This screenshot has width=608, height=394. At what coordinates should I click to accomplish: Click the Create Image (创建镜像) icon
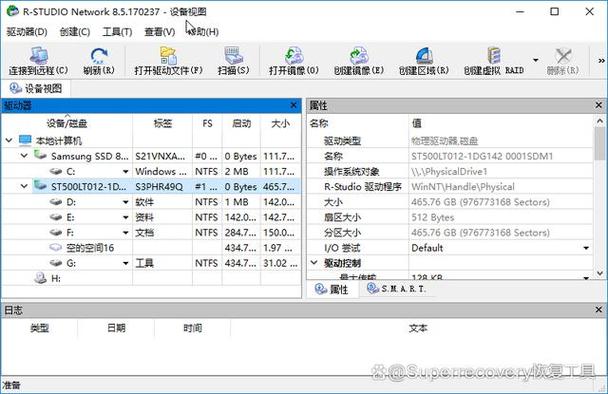(359, 56)
